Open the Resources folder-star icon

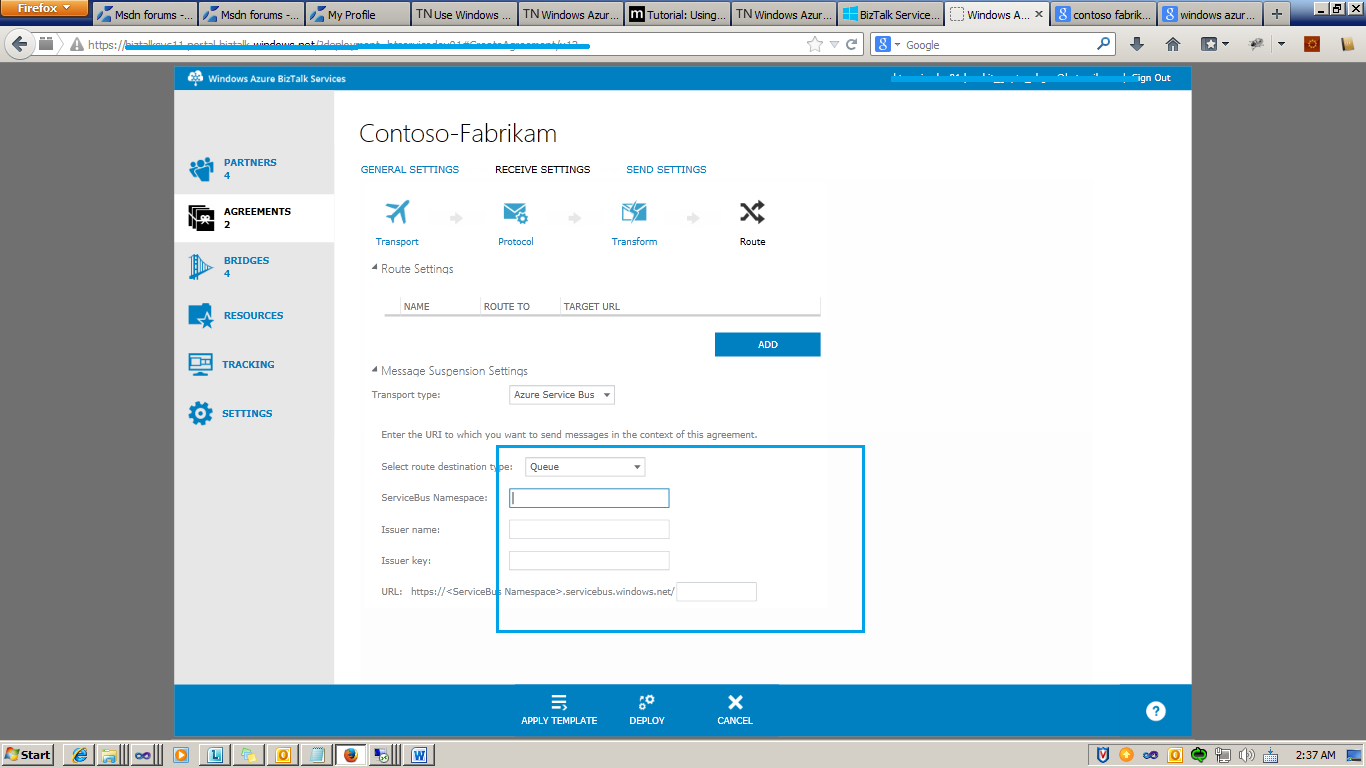tap(201, 316)
